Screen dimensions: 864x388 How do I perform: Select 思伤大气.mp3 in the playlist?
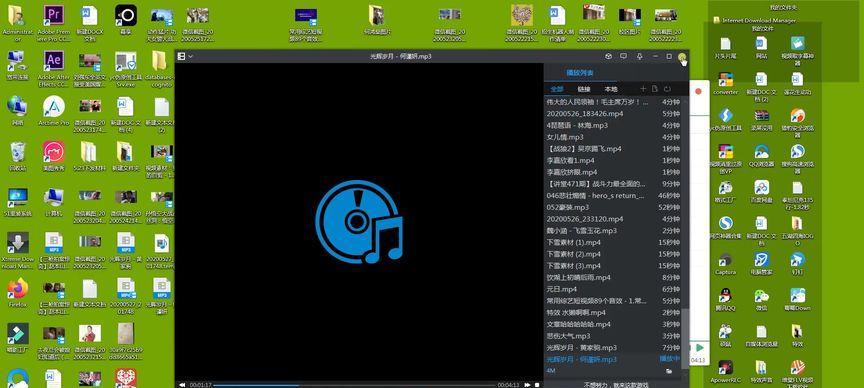(x=613, y=336)
